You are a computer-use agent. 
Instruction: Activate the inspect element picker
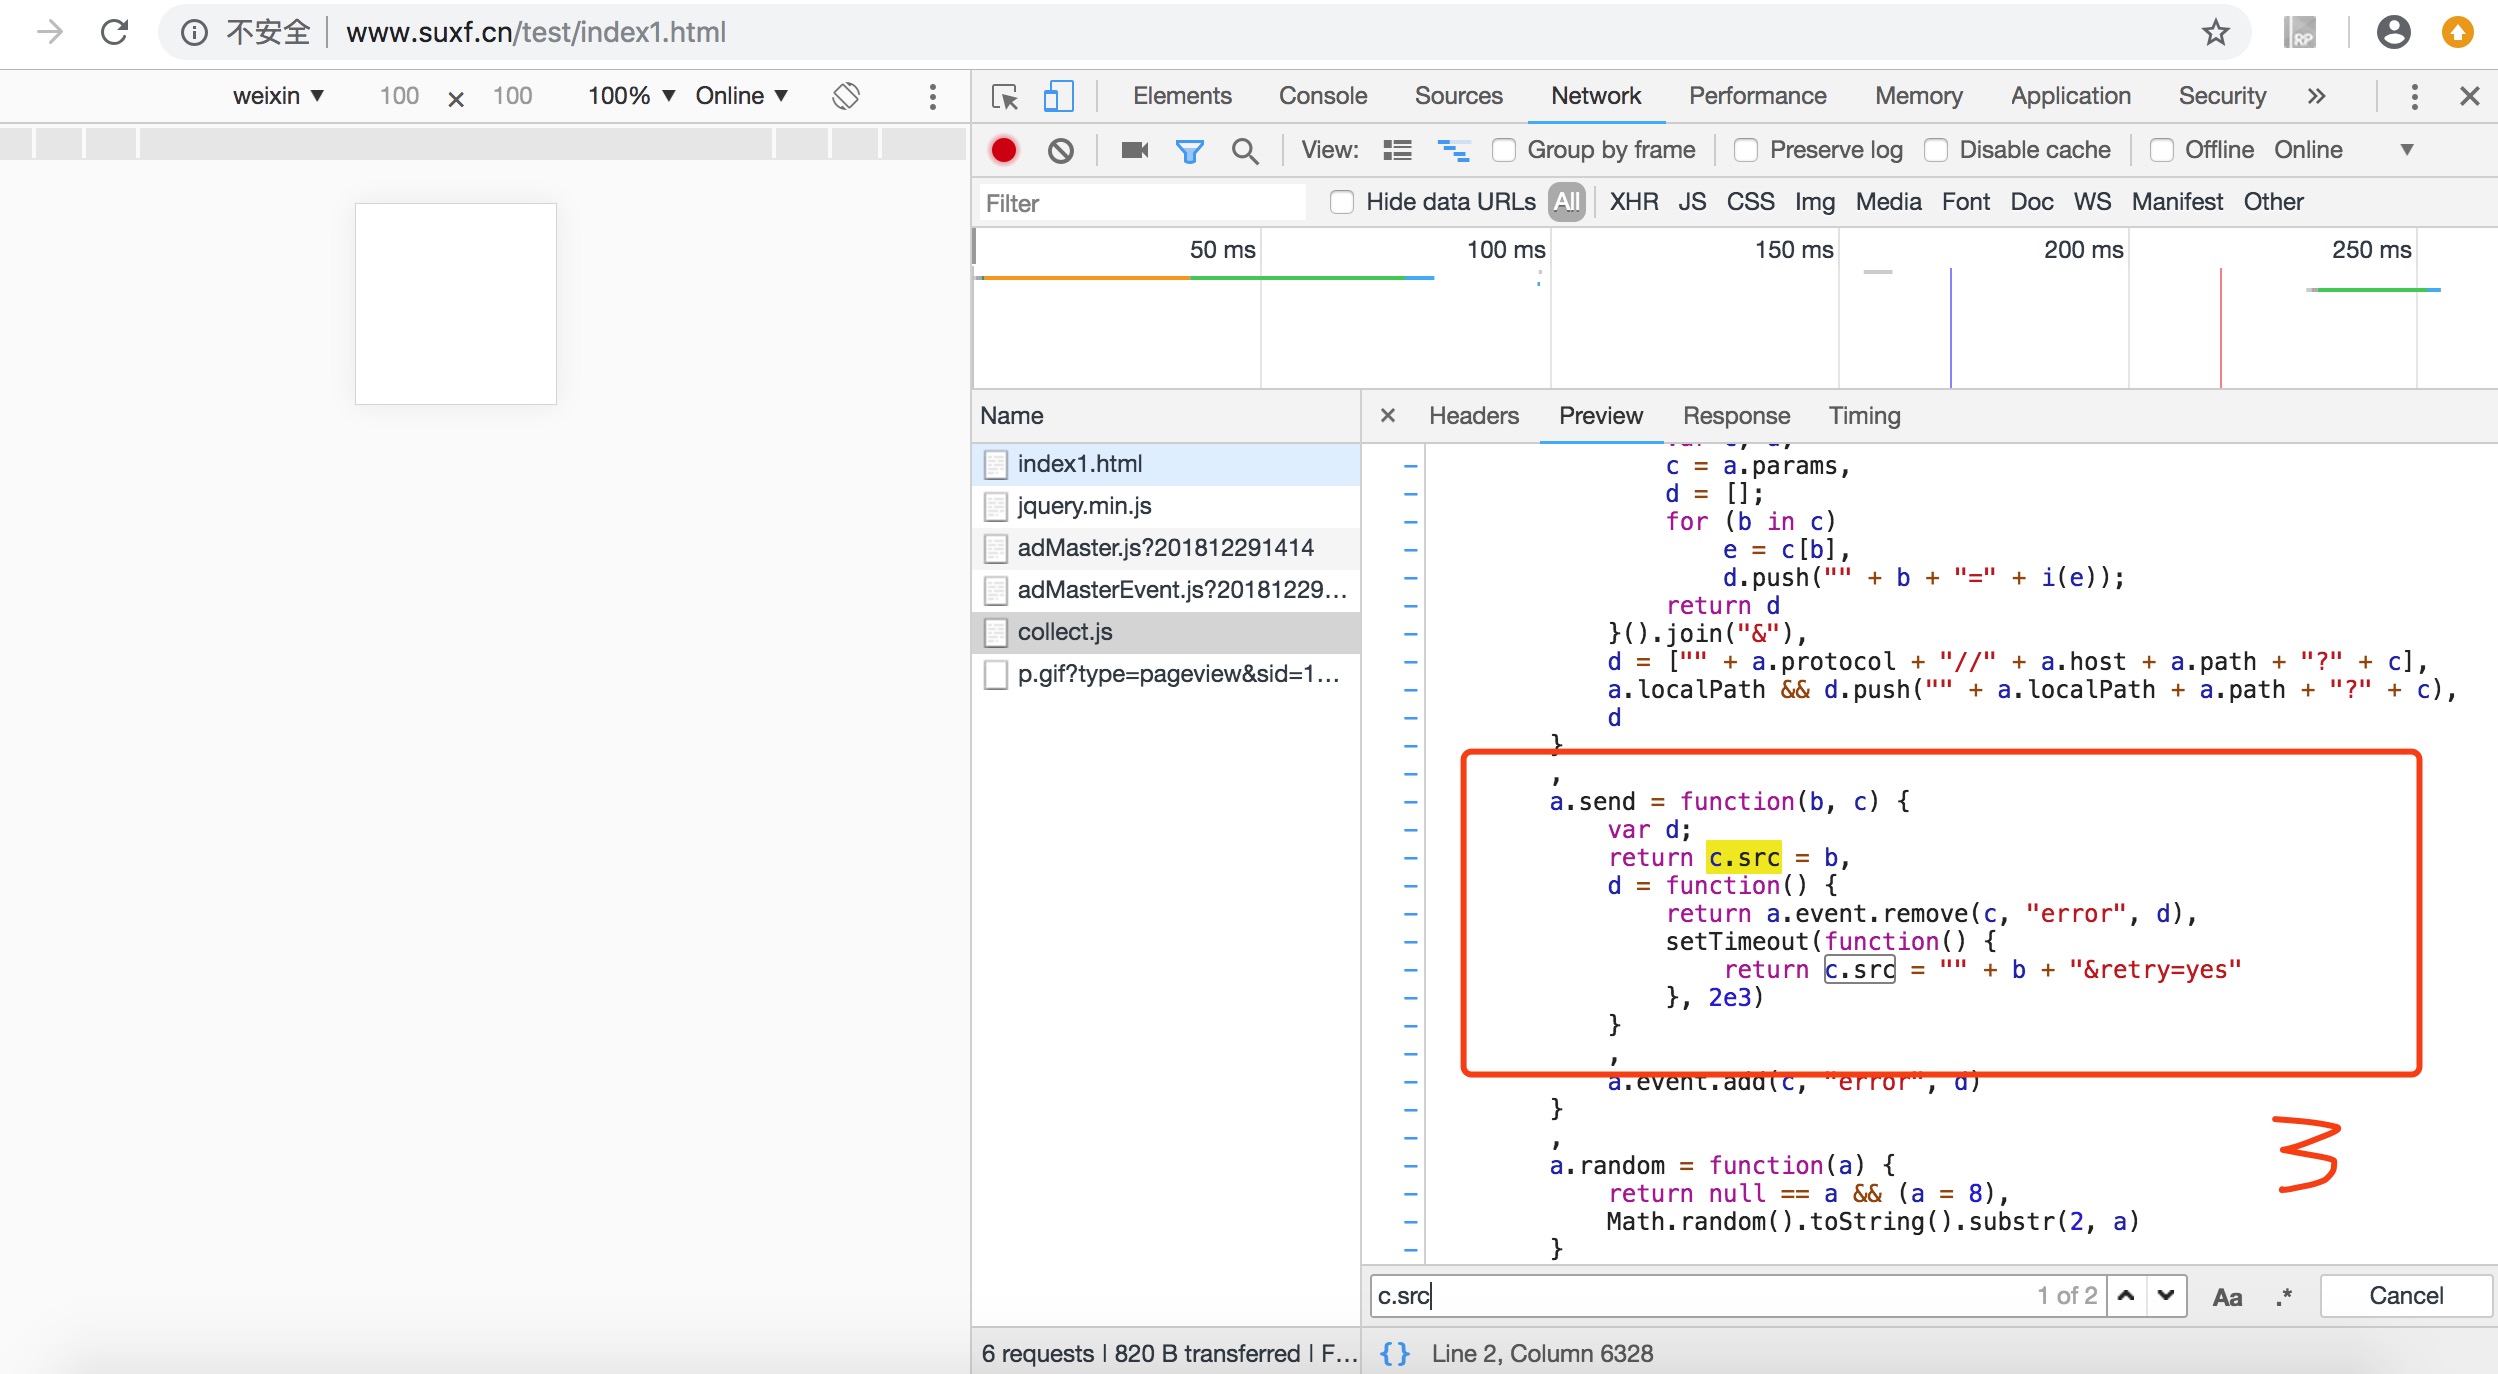point(1004,96)
